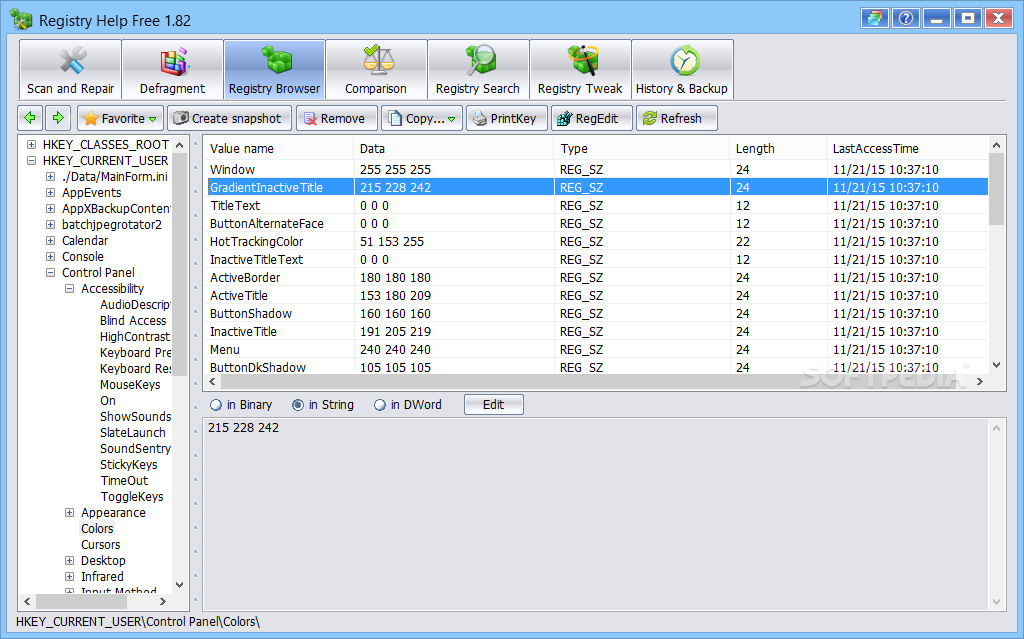The image size is (1024, 639).
Task: Sort by the Value name column header
Action: (278, 148)
